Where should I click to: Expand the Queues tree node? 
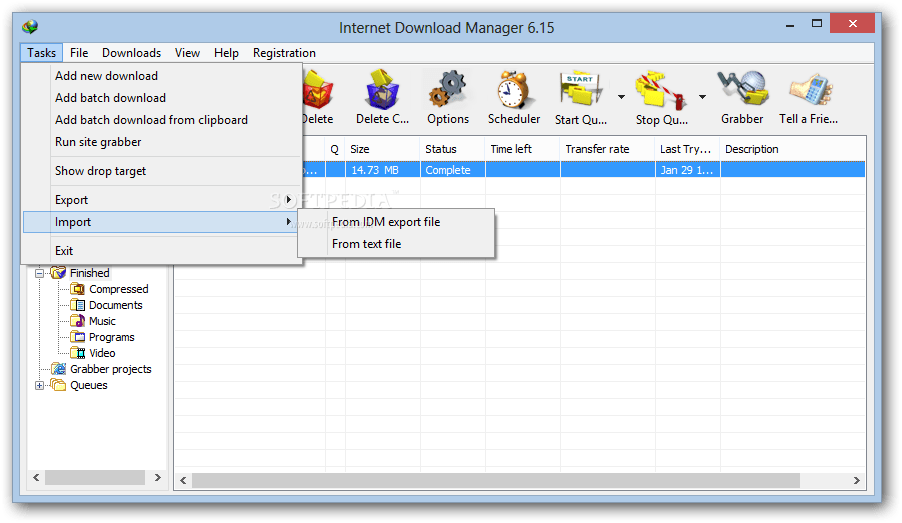tap(39, 385)
